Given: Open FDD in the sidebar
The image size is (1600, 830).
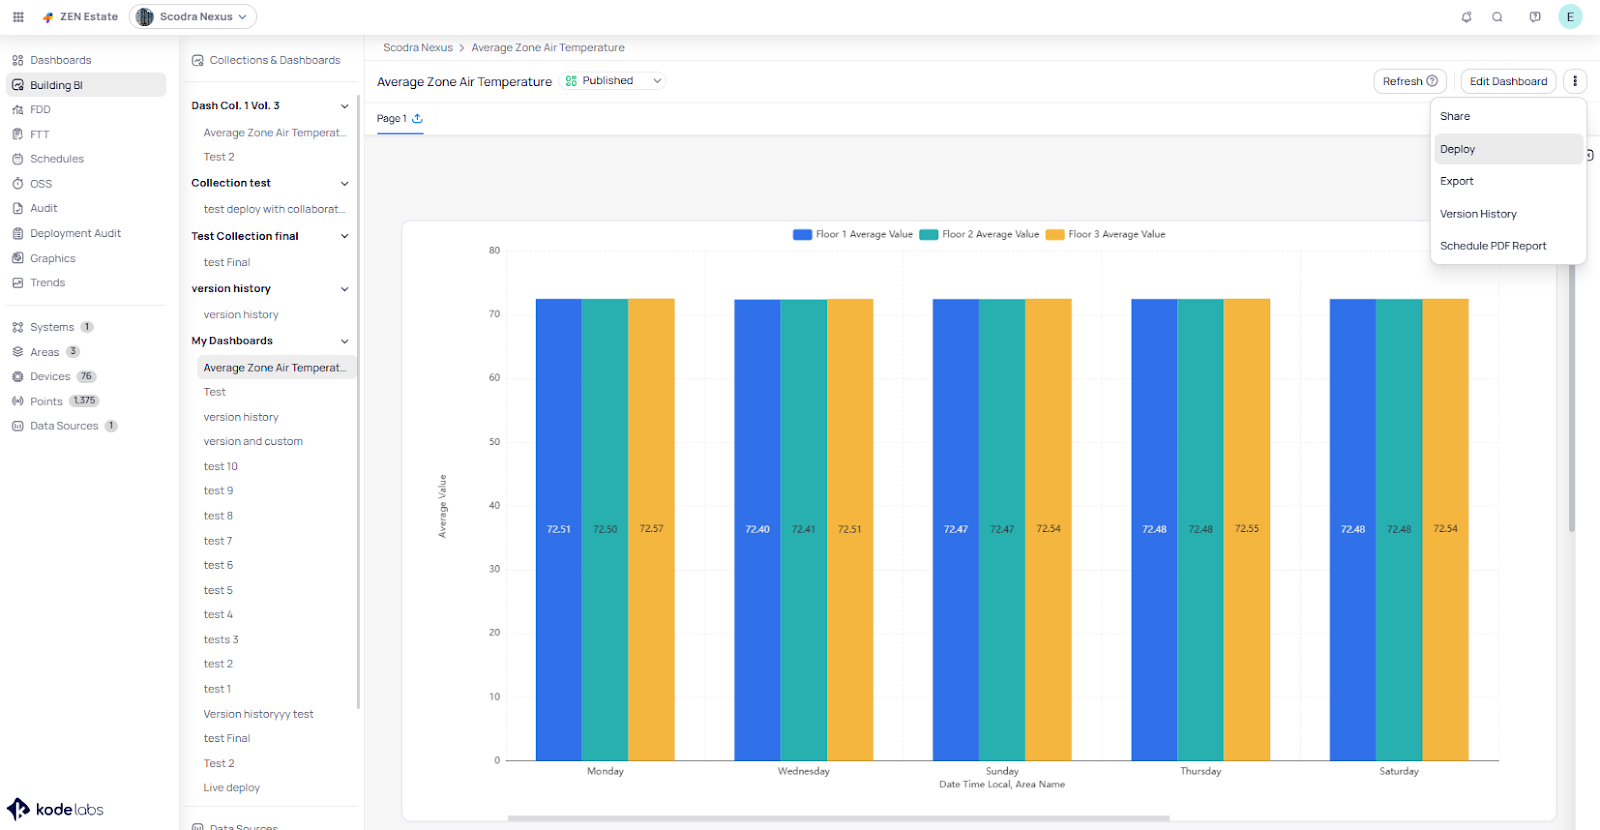Looking at the screenshot, I should click(40, 110).
